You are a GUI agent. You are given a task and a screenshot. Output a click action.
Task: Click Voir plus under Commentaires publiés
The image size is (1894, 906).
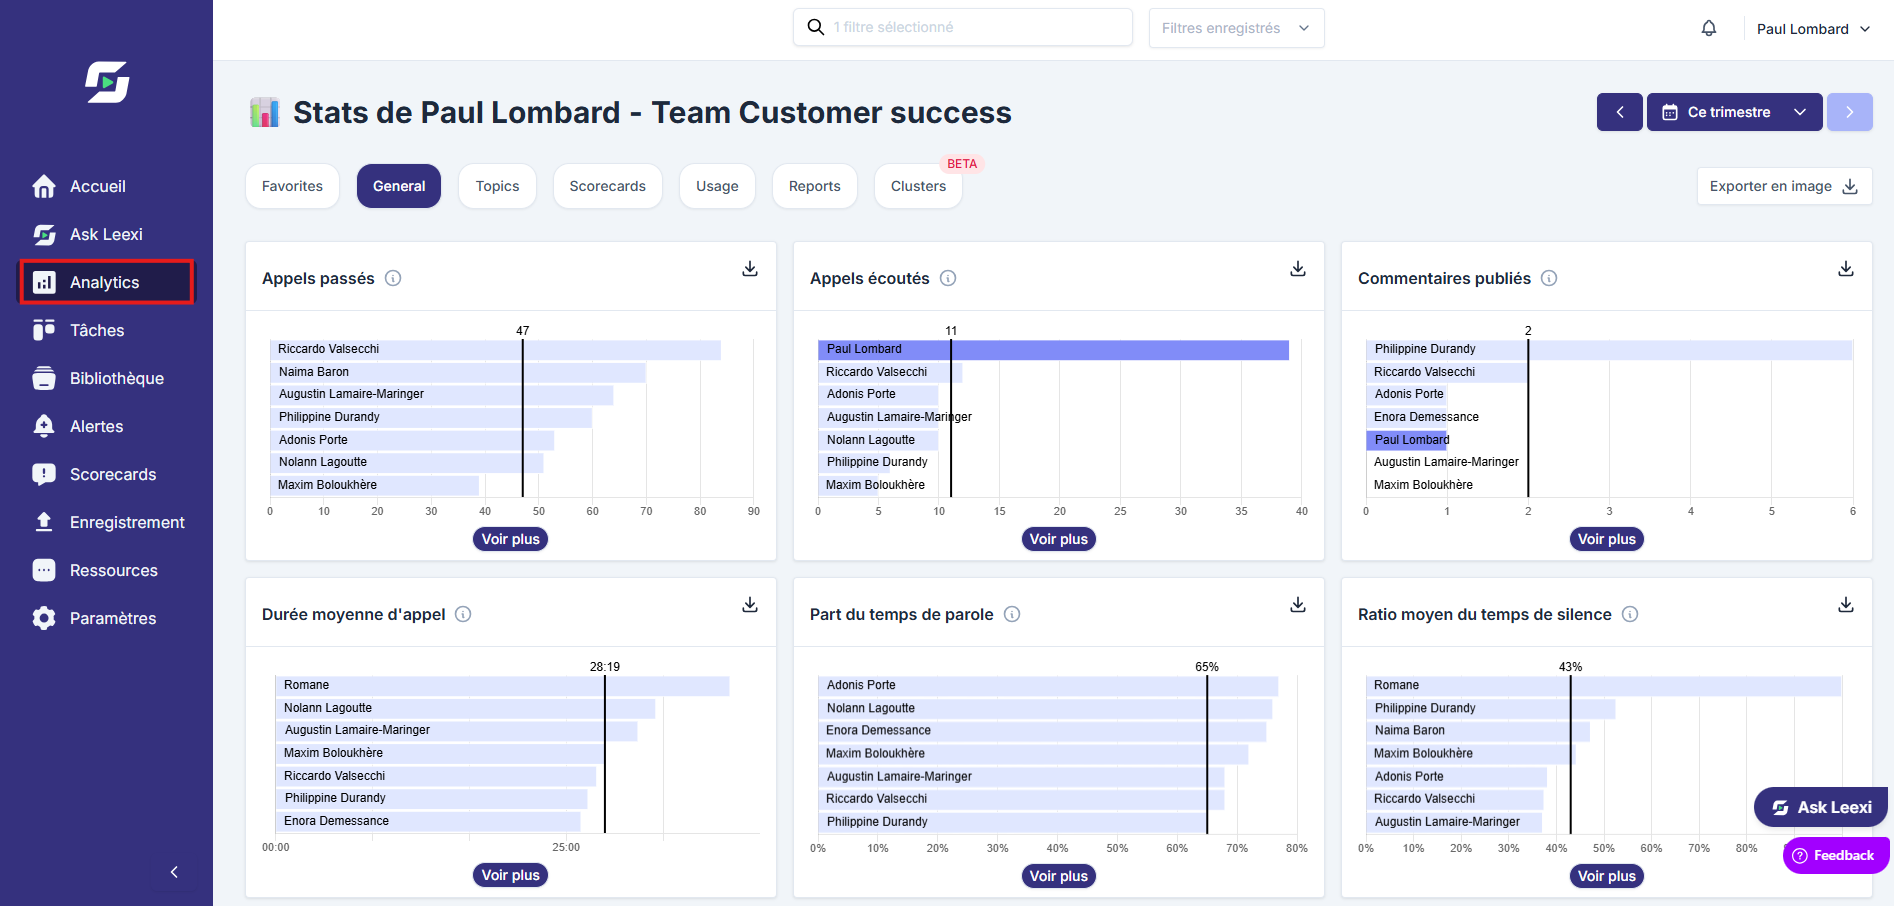tap(1606, 539)
